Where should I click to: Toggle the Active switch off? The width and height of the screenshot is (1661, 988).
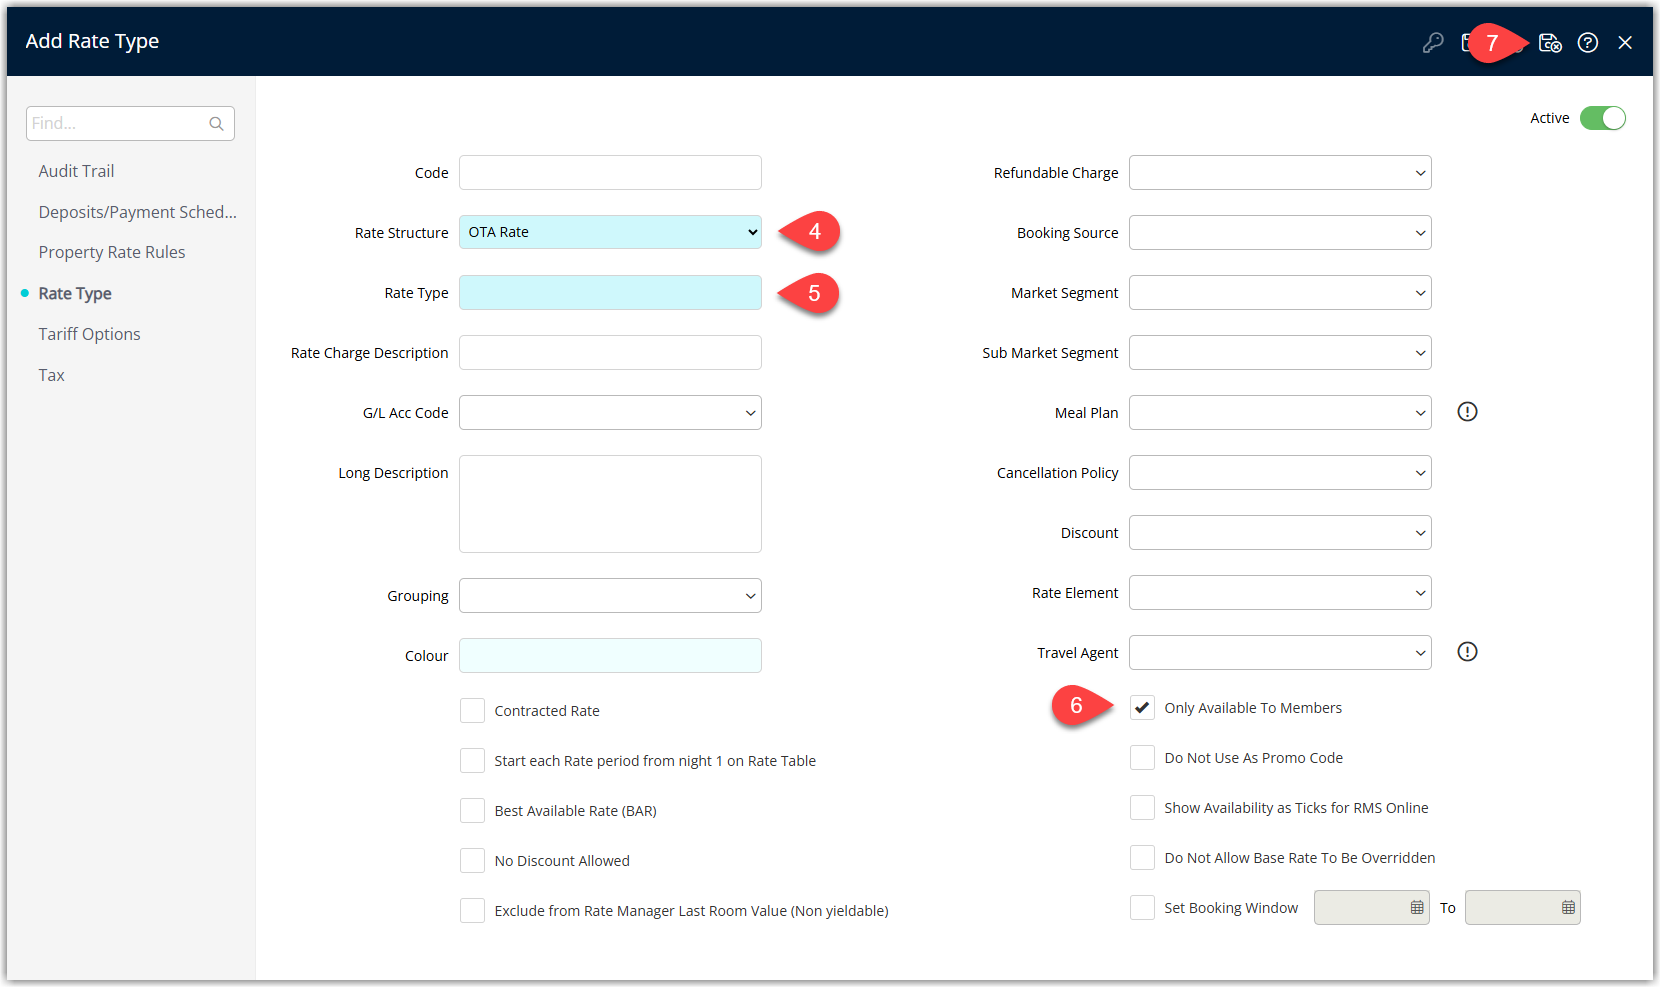coord(1603,118)
